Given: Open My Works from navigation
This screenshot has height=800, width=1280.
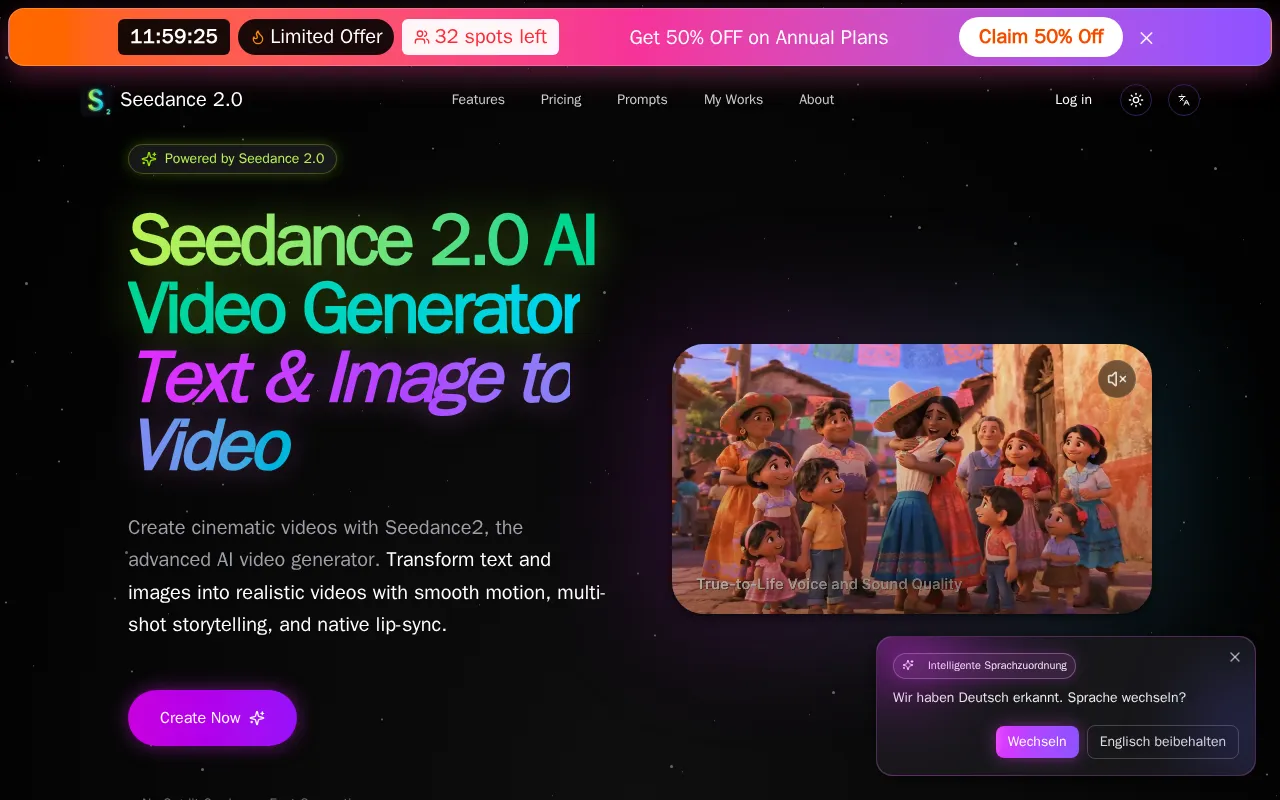Looking at the screenshot, I should [x=733, y=100].
